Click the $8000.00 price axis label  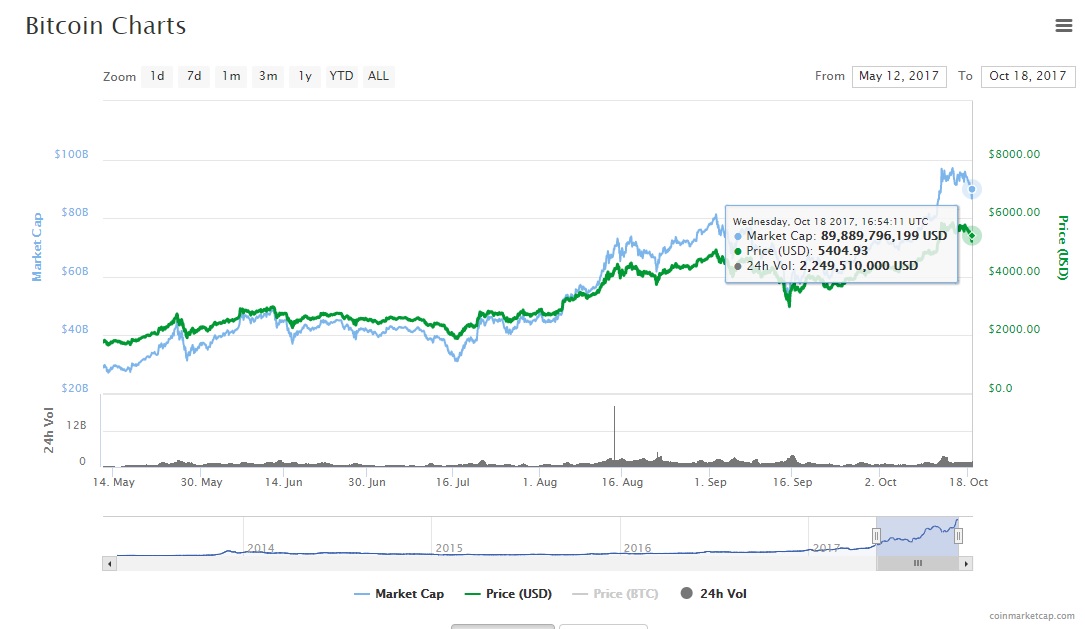tap(1014, 154)
